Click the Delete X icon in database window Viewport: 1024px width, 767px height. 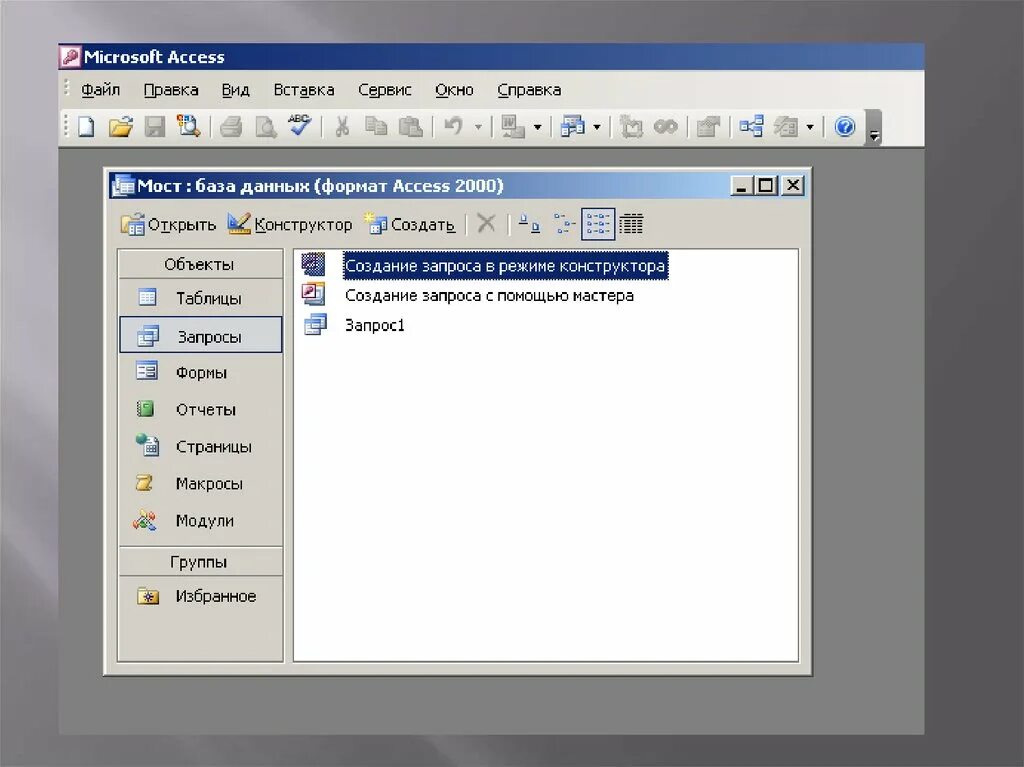tap(487, 223)
